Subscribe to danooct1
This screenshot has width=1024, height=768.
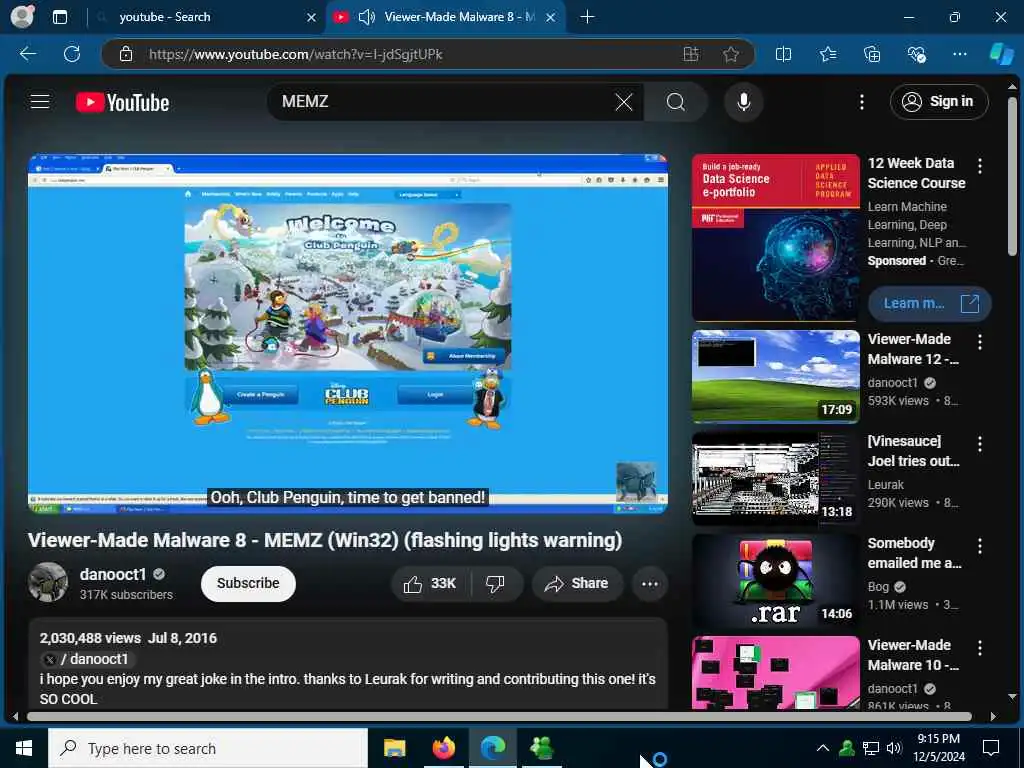tap(248, 583)
